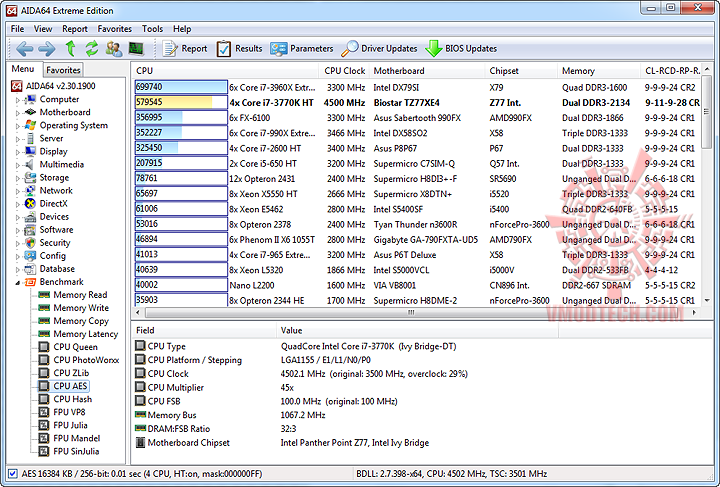Select the Menu tab

click(x=23, y=69)
